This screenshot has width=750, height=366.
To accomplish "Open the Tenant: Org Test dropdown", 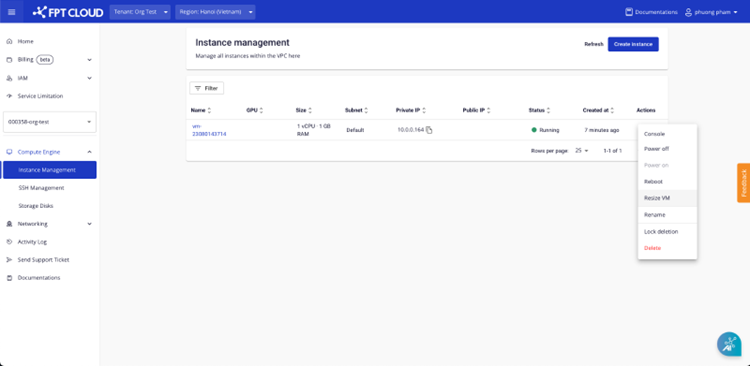I will 140,12.
